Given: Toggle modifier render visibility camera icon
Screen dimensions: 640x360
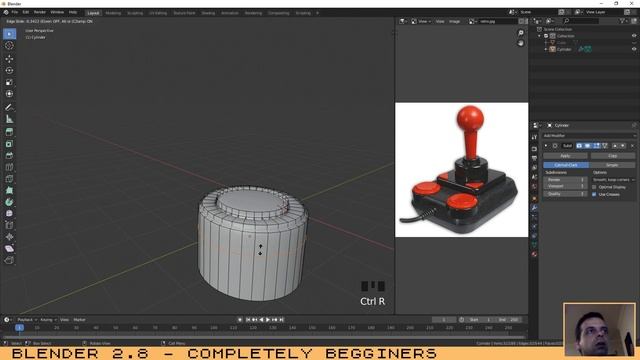Looking at the screenshot, I should point(579,146).
